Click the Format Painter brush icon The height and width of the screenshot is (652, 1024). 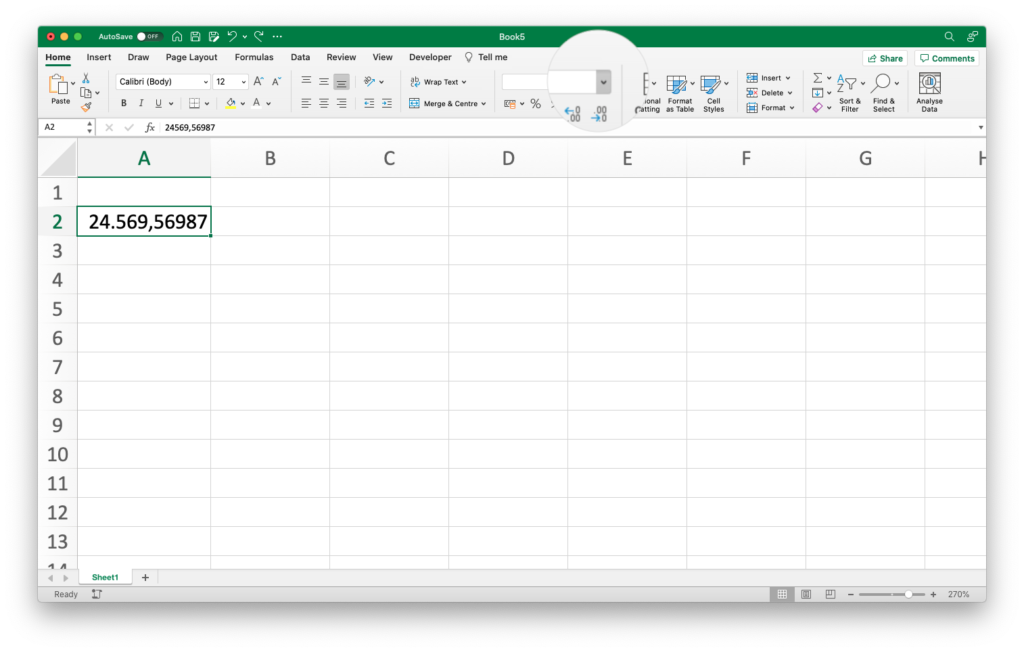(x=86, y=107)
